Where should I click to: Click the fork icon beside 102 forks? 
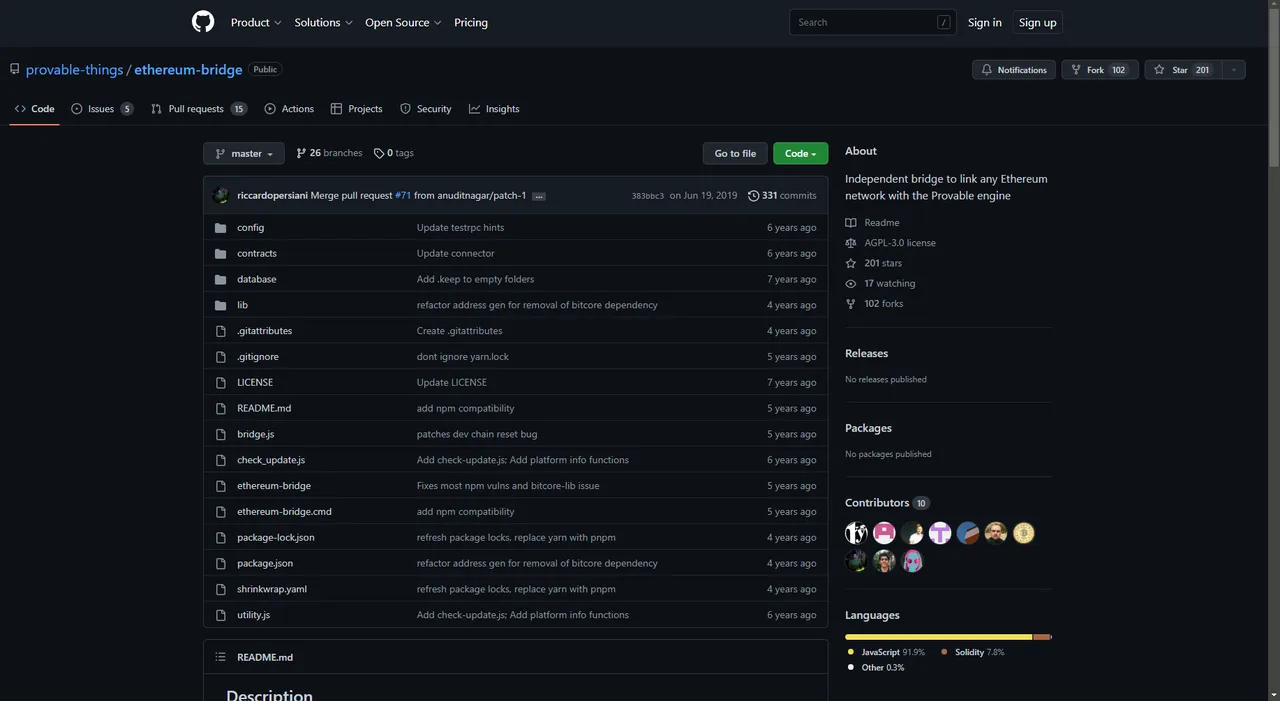(851, 304)
